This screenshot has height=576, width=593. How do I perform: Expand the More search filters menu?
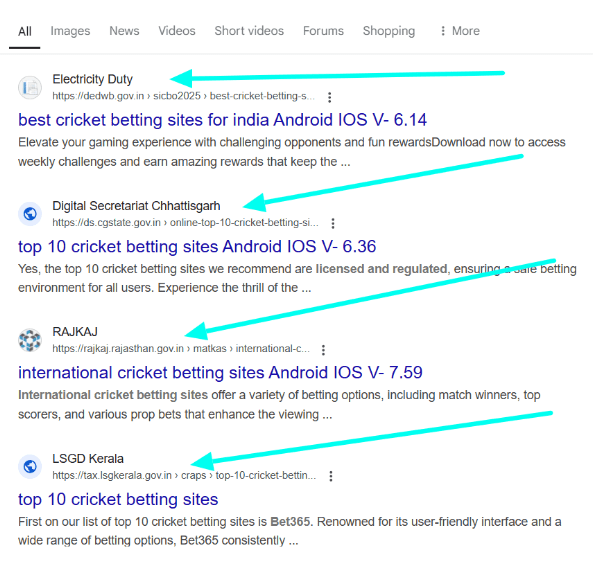pyautogui.click(x=460, y=31)
